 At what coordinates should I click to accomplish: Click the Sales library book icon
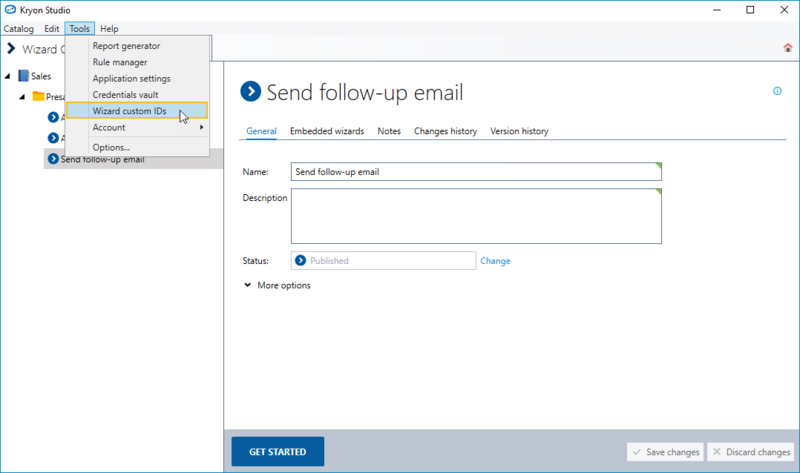tap(23, 76)
